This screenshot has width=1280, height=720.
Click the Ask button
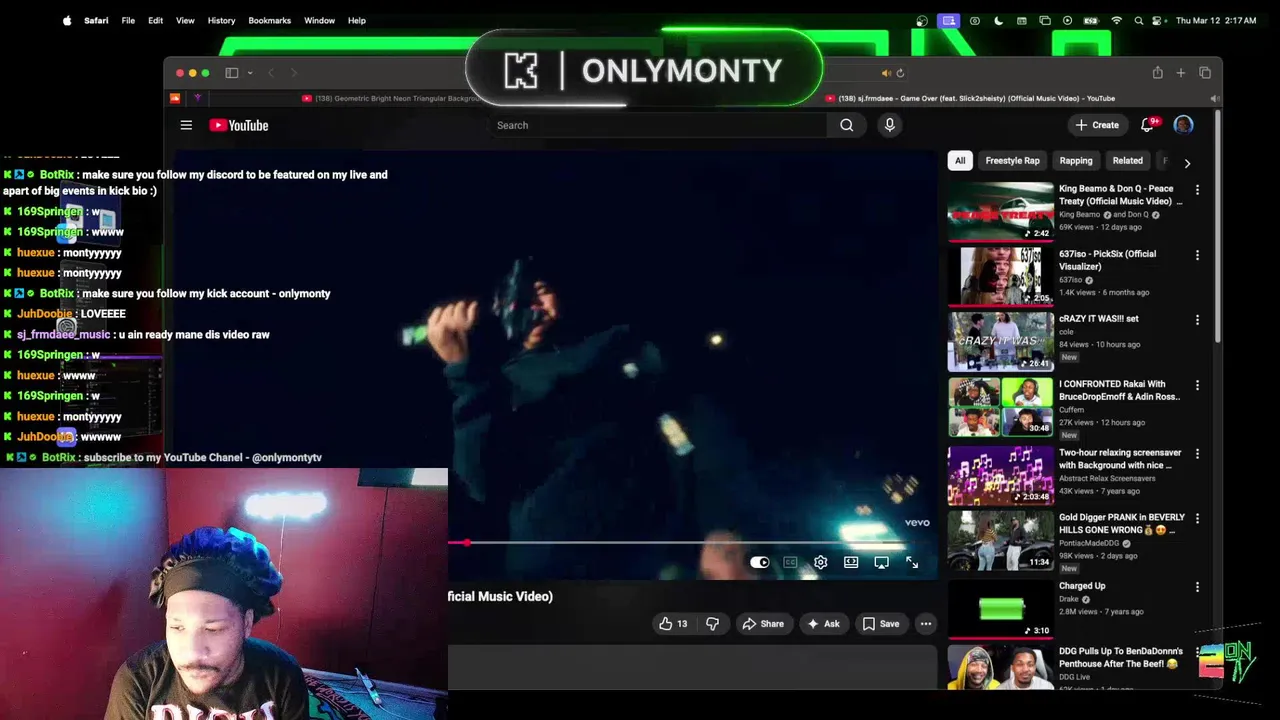pyautogui.click(x=823, y=624)
